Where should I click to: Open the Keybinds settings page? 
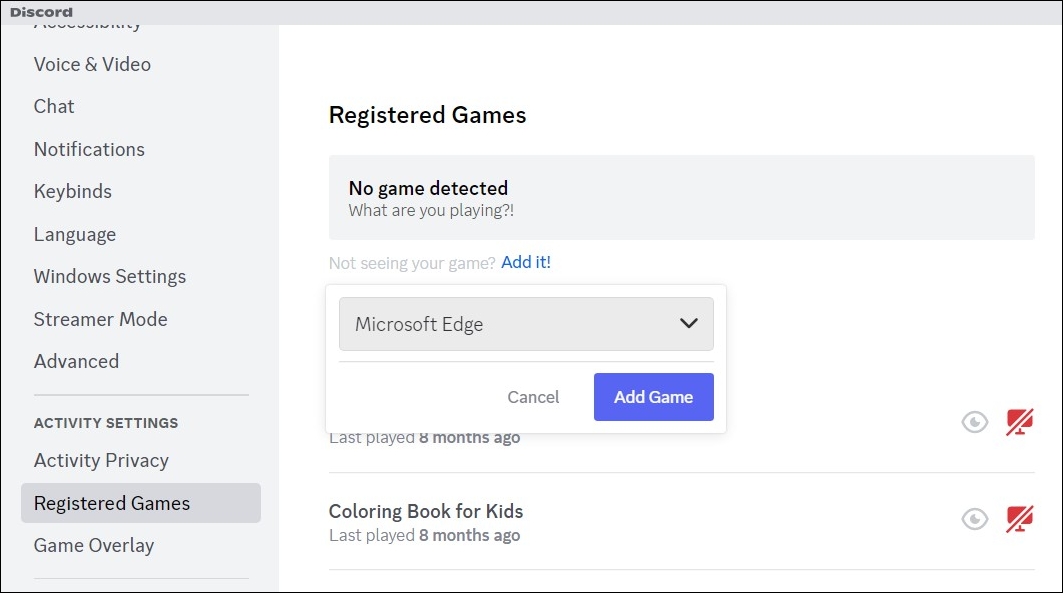pos(72,191)
